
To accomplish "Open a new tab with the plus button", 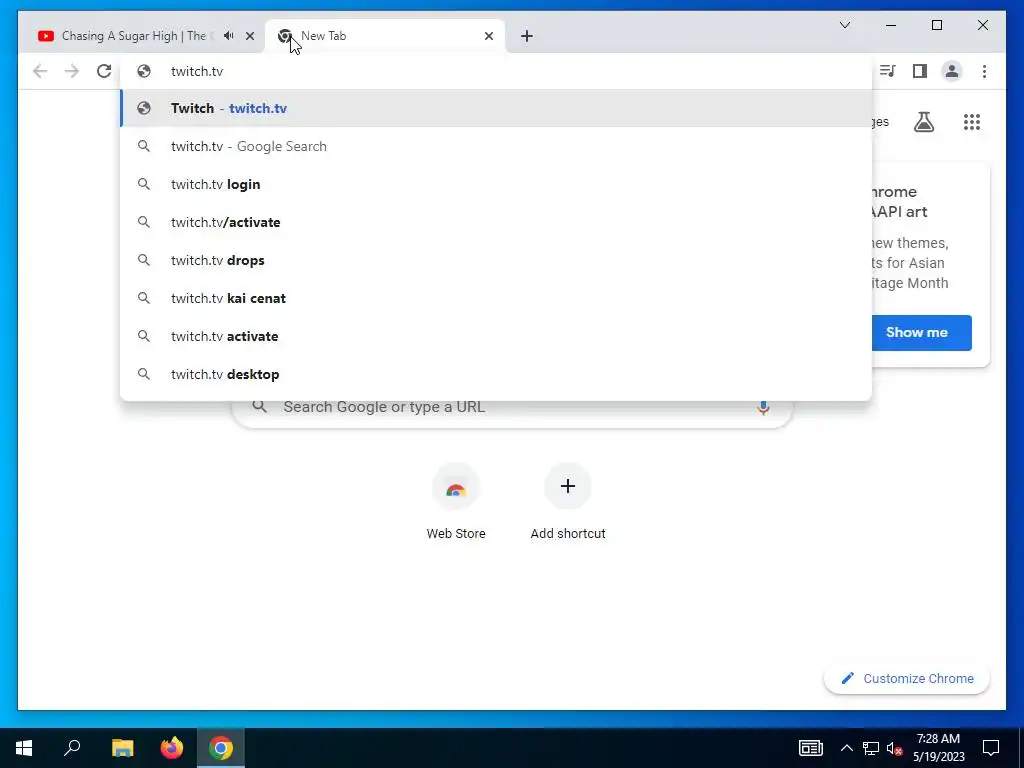I will coord(527,36).
